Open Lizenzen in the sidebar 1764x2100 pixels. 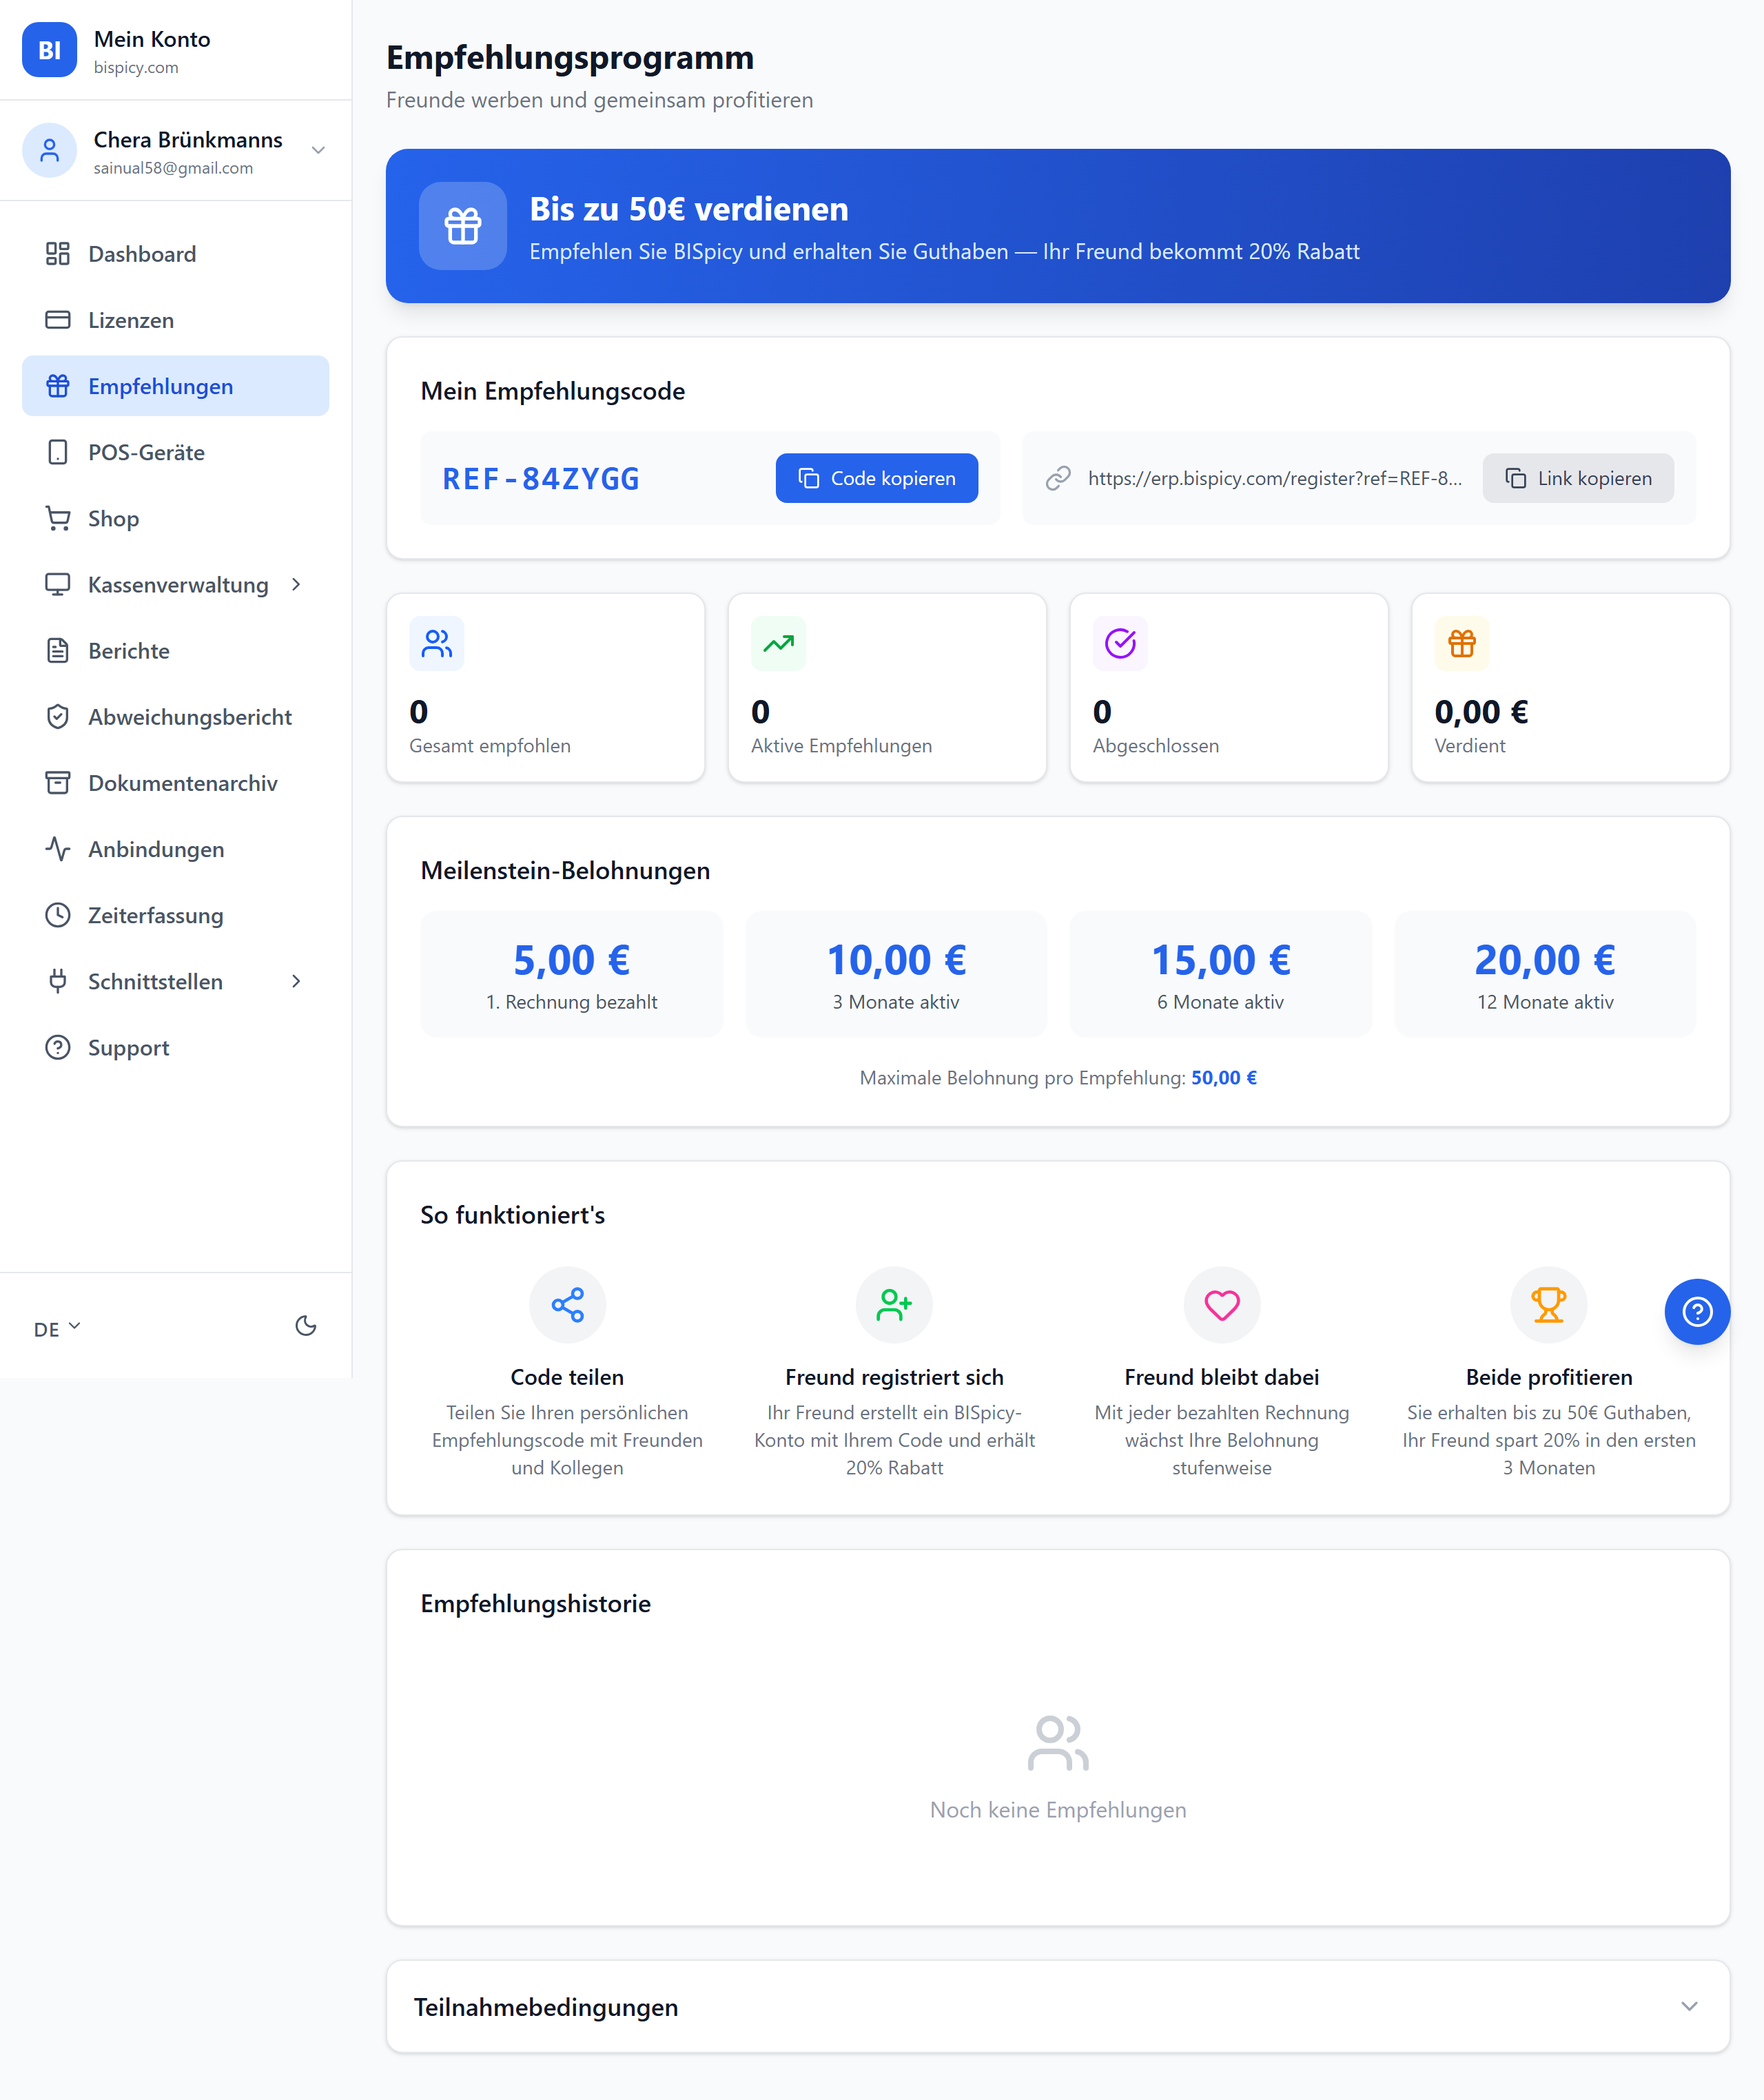[175, 320]
